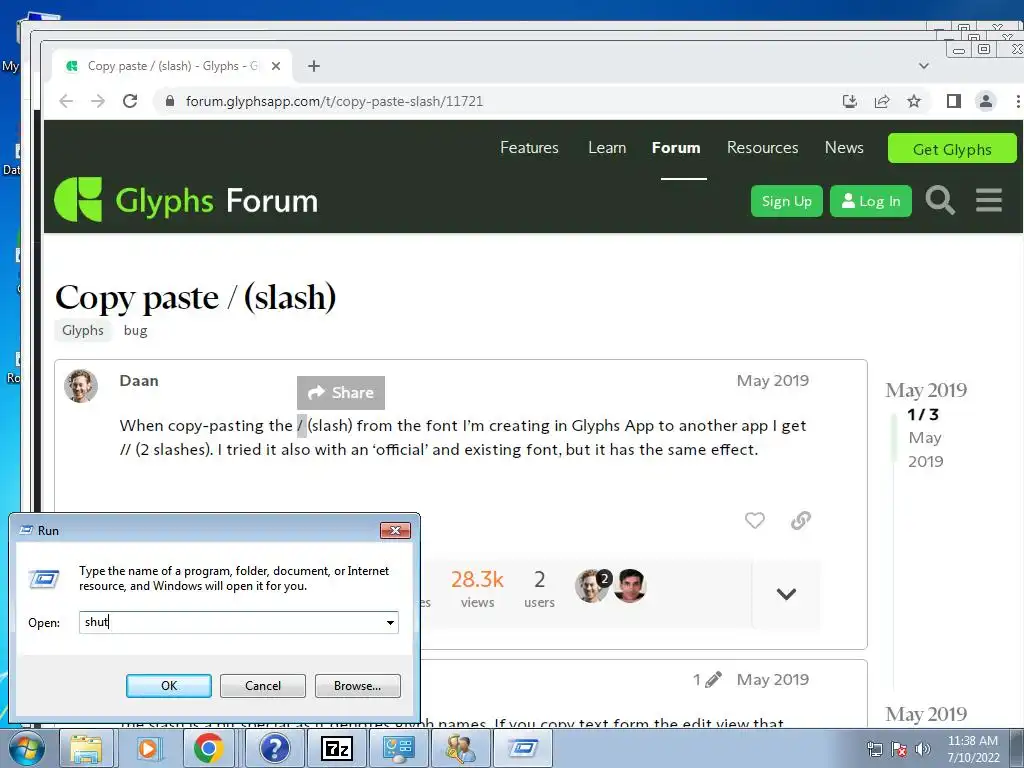Open the Chrome profile avatar
This screenshot has height=768, width=1024.
tap(985, 101)
